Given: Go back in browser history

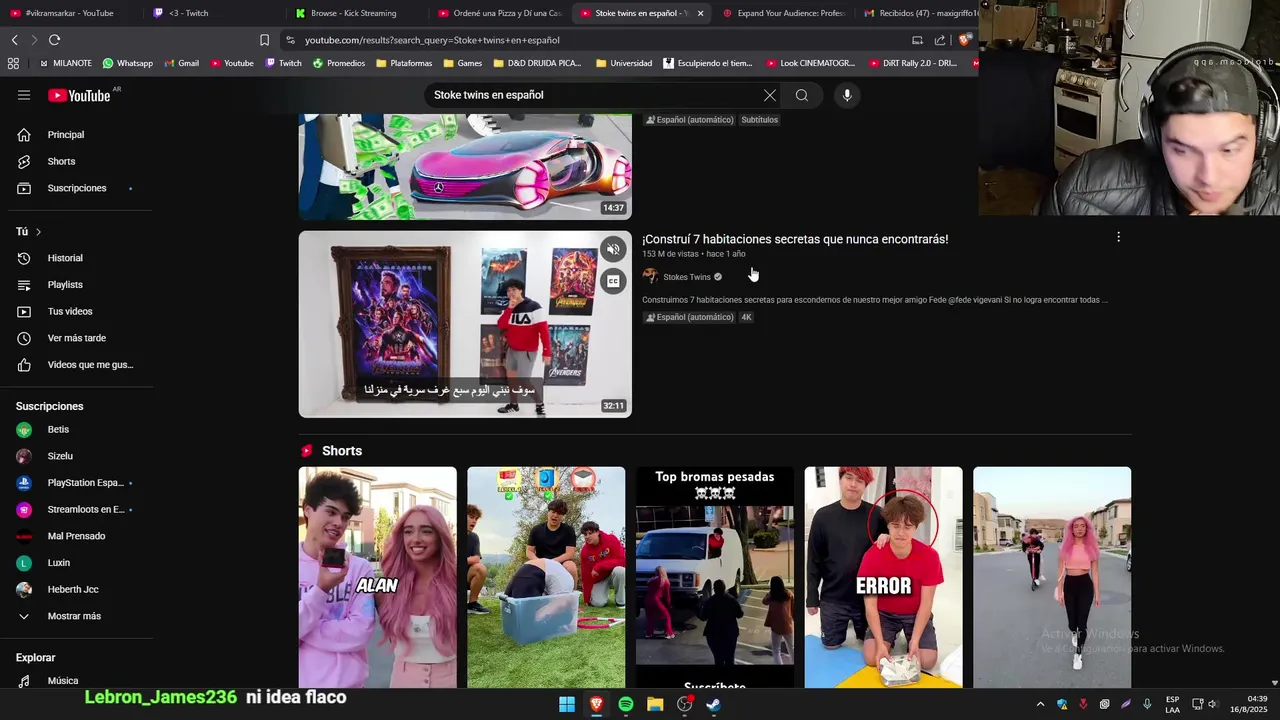Looking at the screenshot, I should (14, 40).
